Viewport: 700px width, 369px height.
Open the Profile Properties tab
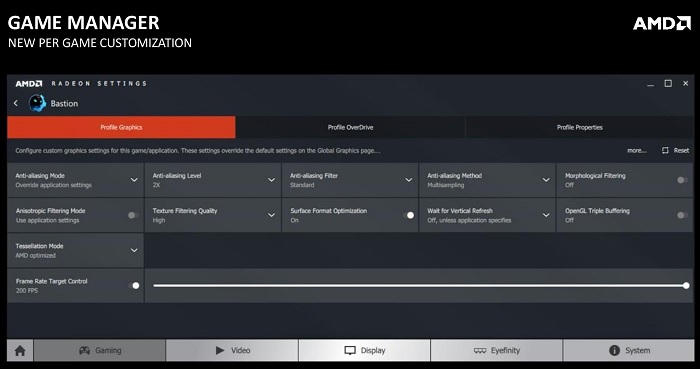(579, 127)
